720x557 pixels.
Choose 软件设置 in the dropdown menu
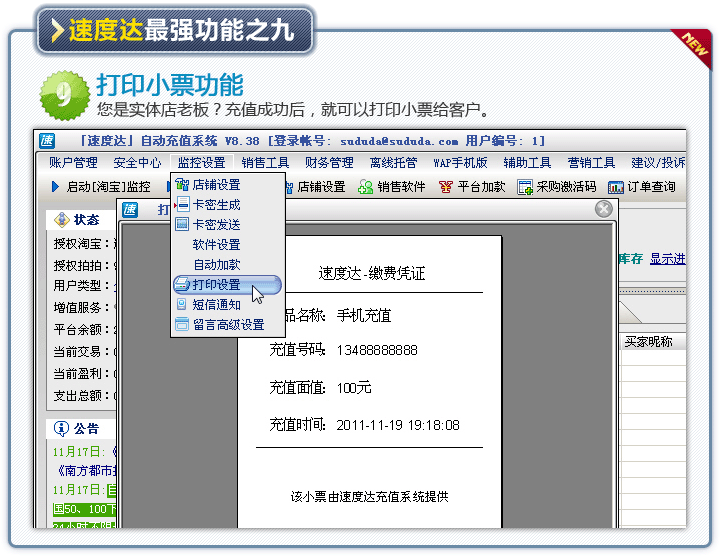216,245
